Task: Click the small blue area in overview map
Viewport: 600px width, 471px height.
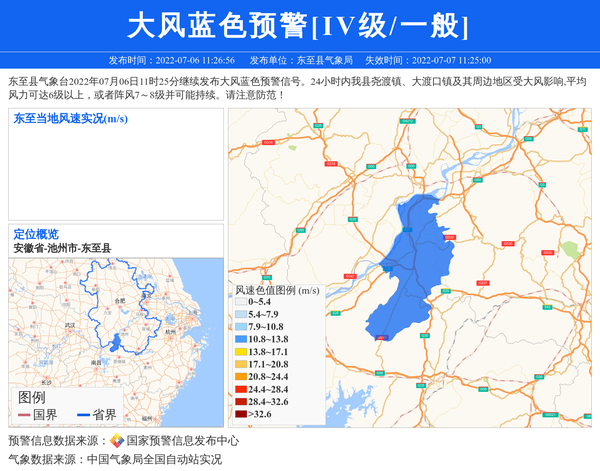Action: coord(117,343)
